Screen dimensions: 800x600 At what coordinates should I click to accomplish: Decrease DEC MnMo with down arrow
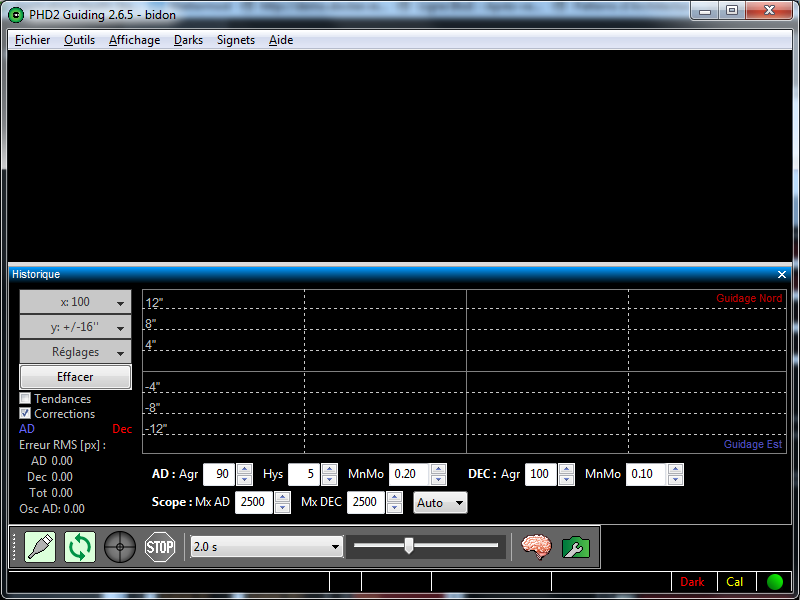click(x=676, y=480)
